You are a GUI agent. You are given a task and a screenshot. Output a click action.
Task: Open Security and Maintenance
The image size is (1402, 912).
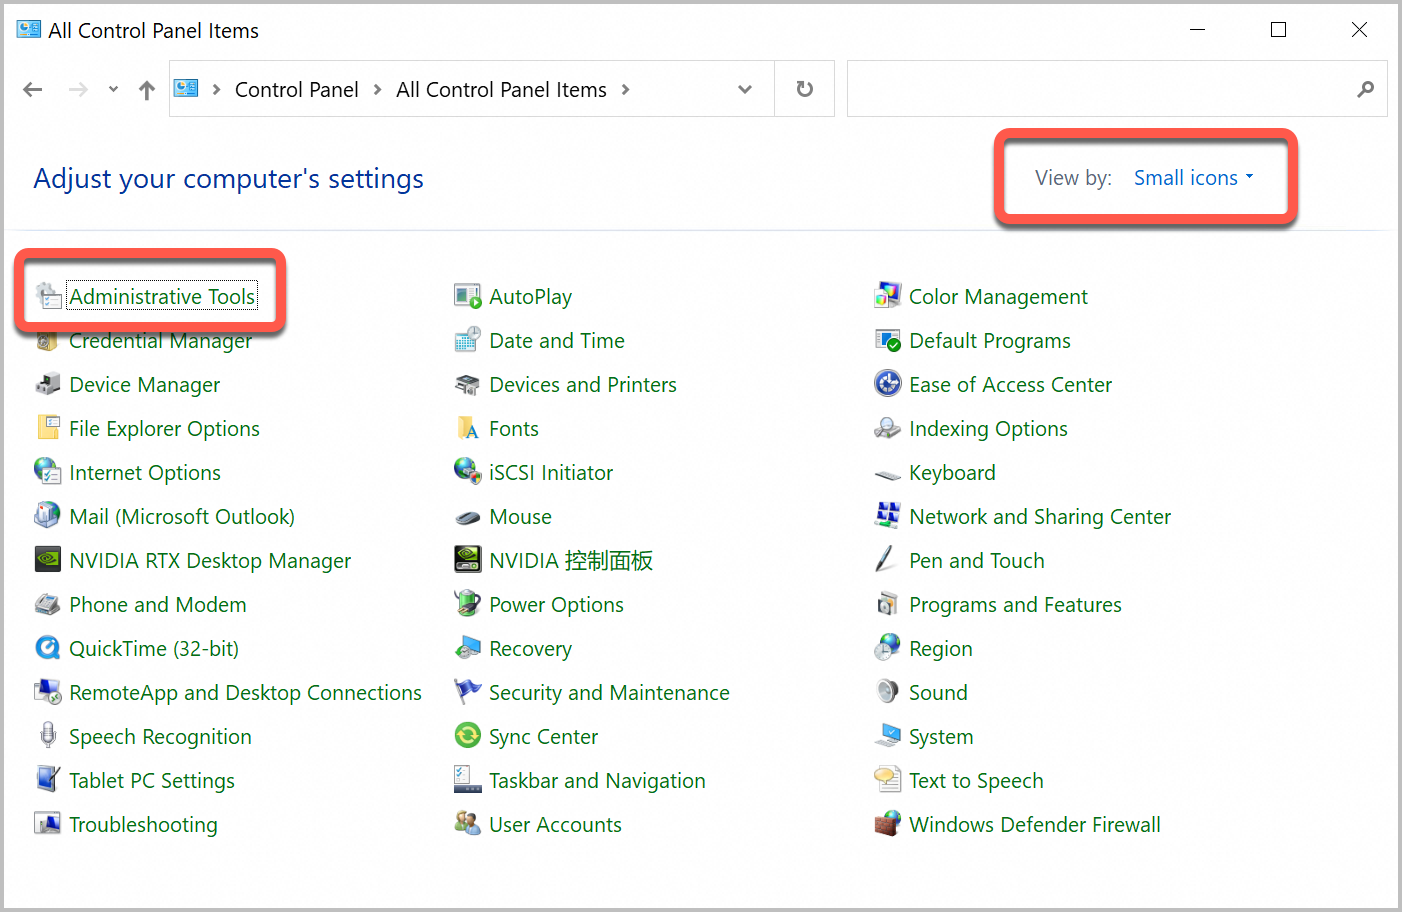click(609, 693)
